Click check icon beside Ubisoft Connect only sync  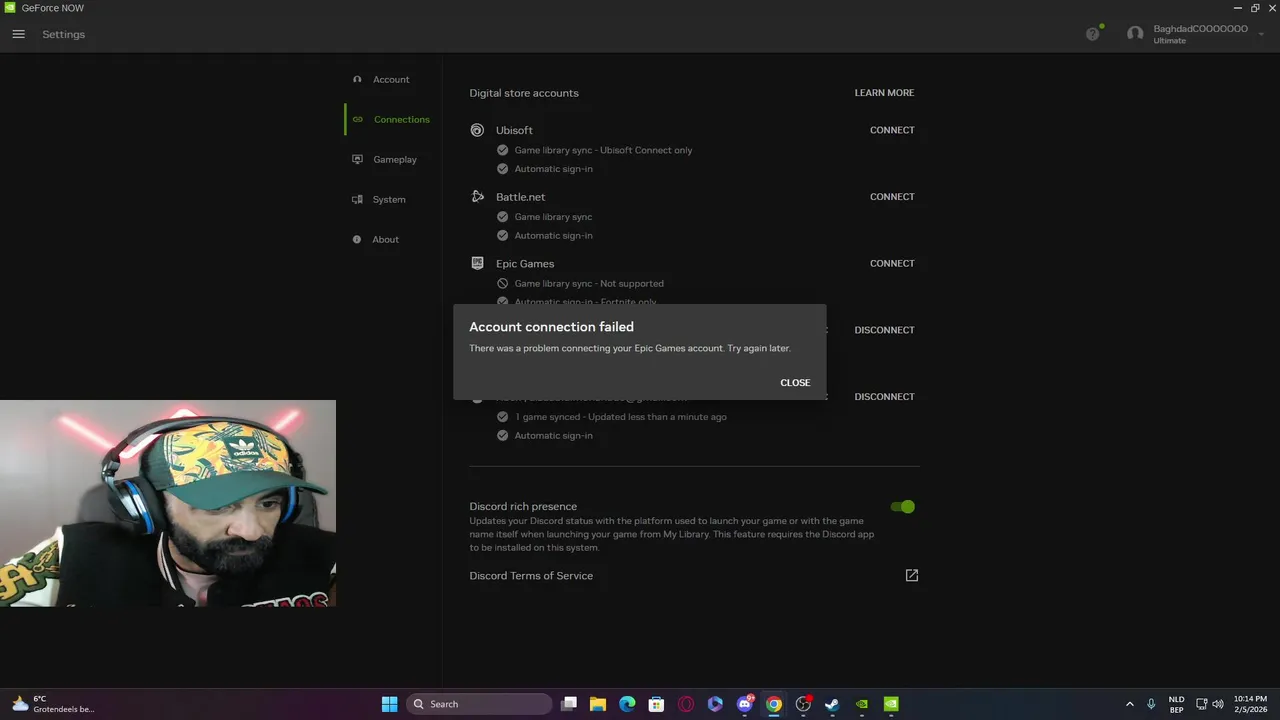503,150
